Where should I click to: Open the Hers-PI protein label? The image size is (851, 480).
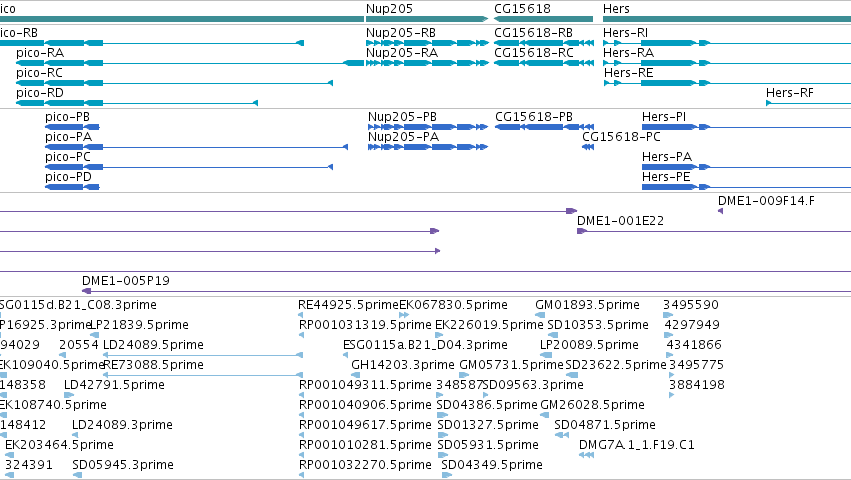coord(664,117)
